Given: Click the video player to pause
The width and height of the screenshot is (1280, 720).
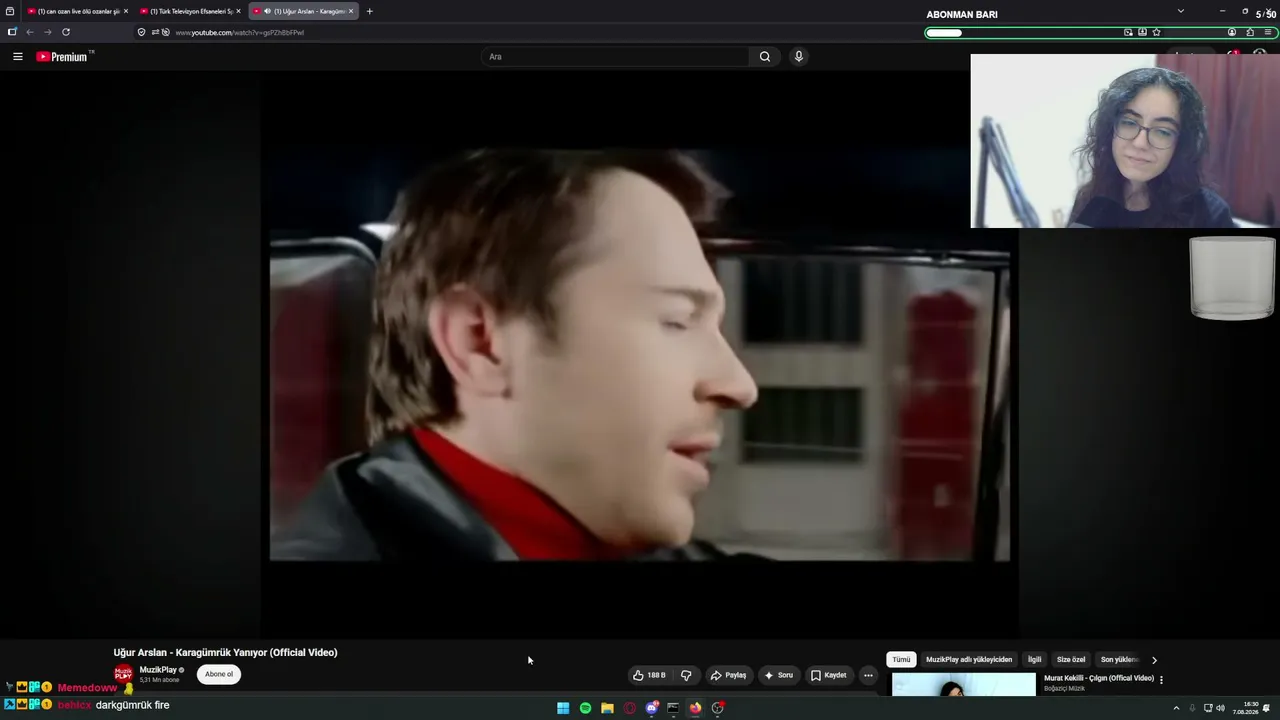Looking at the screenshot, I should [640, 355].
